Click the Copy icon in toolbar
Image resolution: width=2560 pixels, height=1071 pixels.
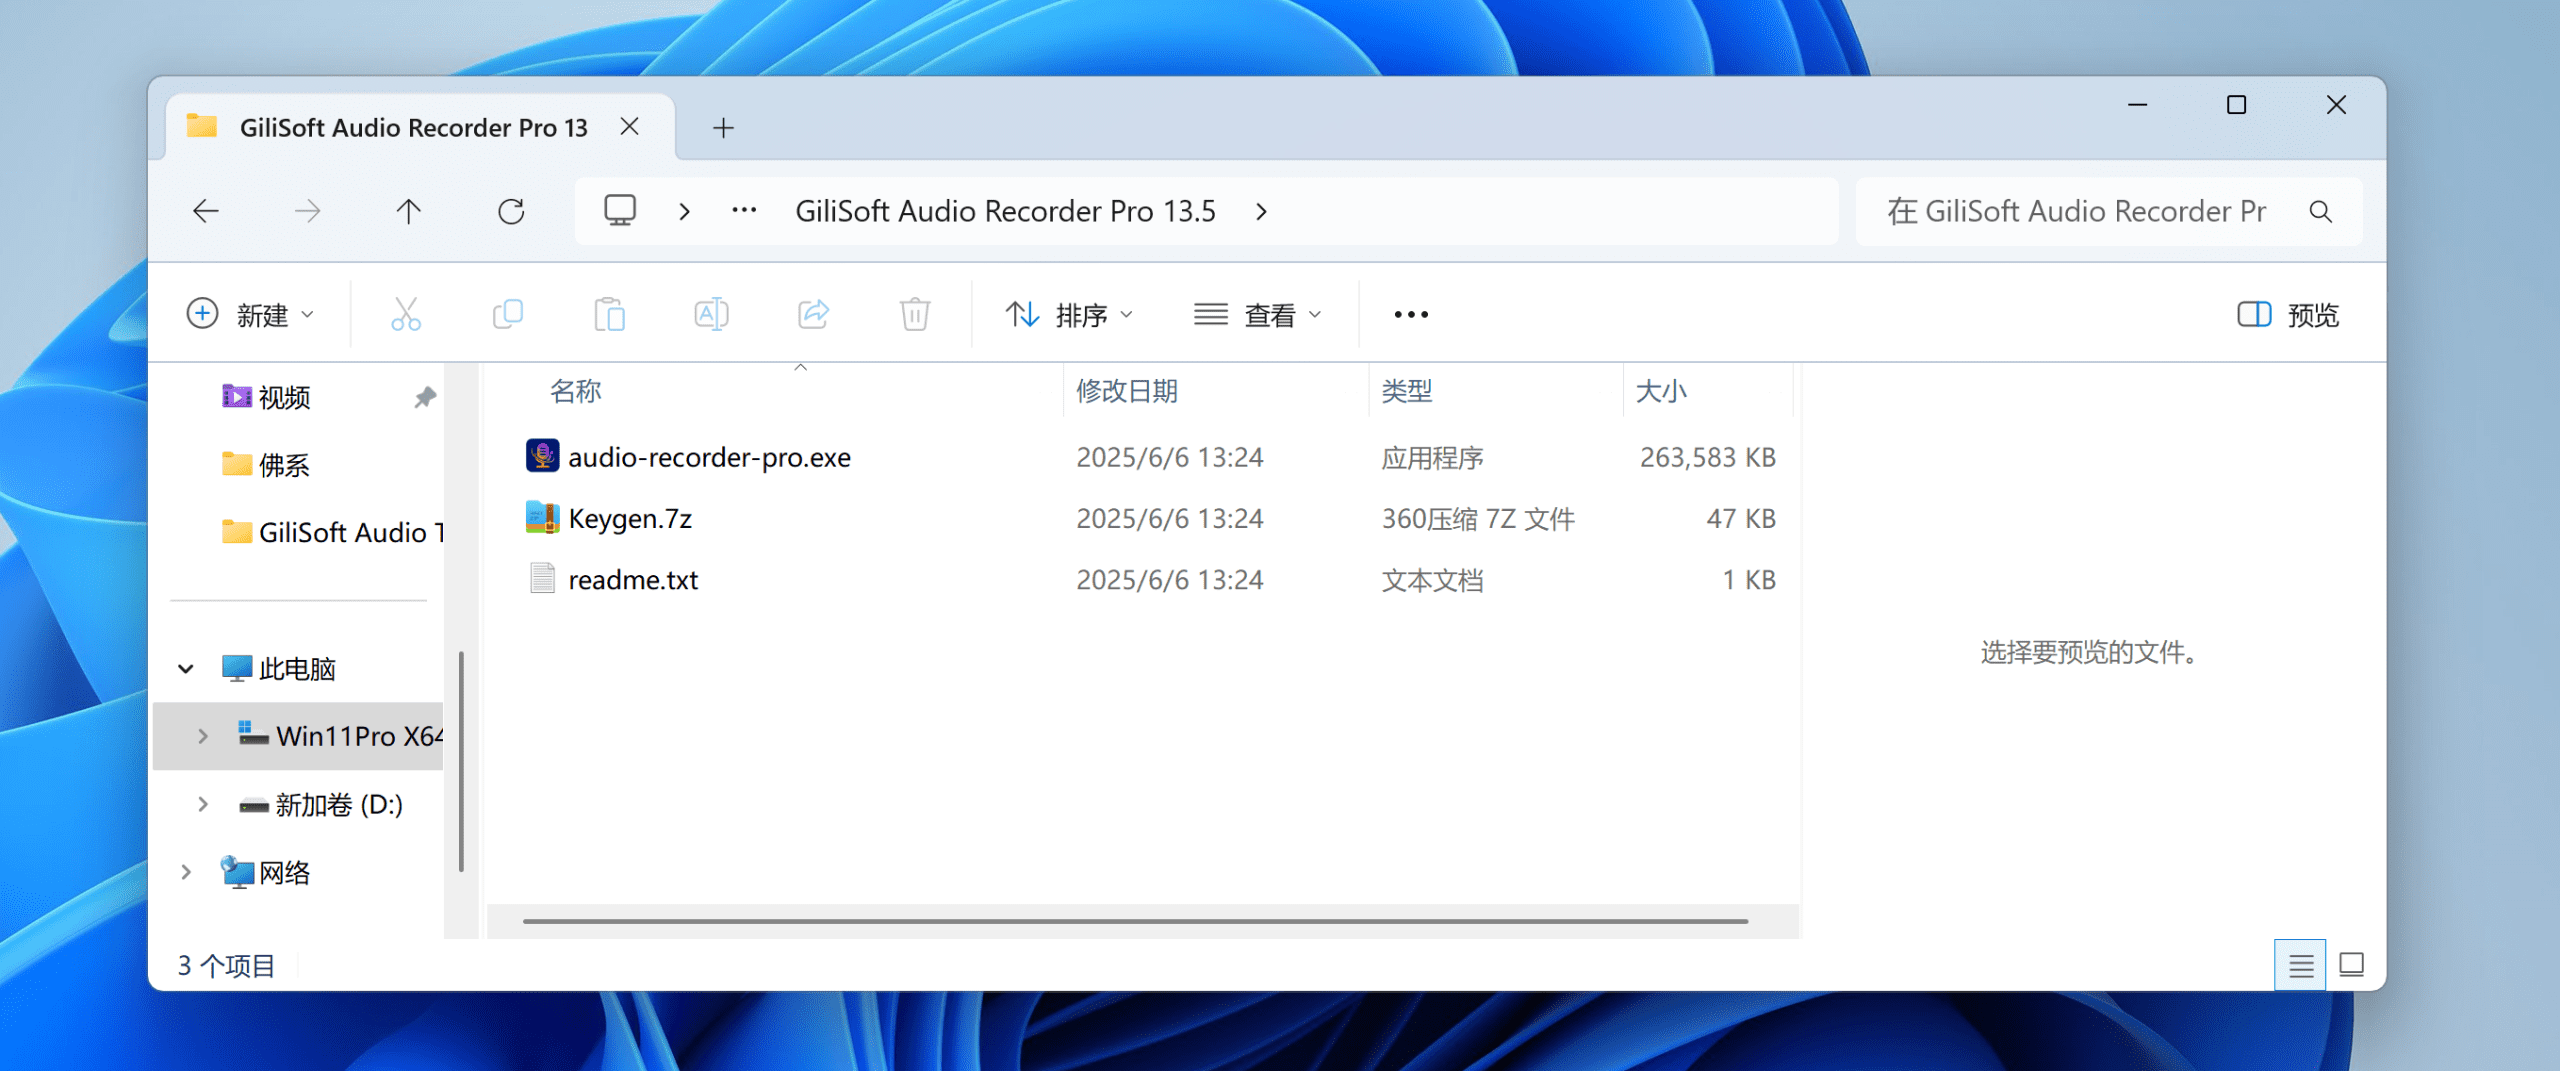tap(508, 315)
